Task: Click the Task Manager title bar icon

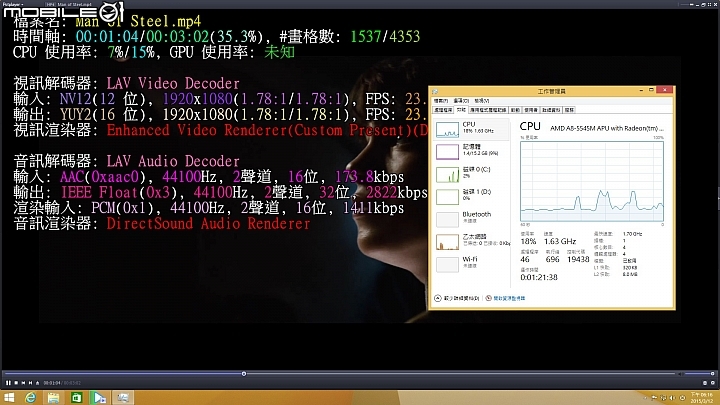Action: click(x=435, y=91)
